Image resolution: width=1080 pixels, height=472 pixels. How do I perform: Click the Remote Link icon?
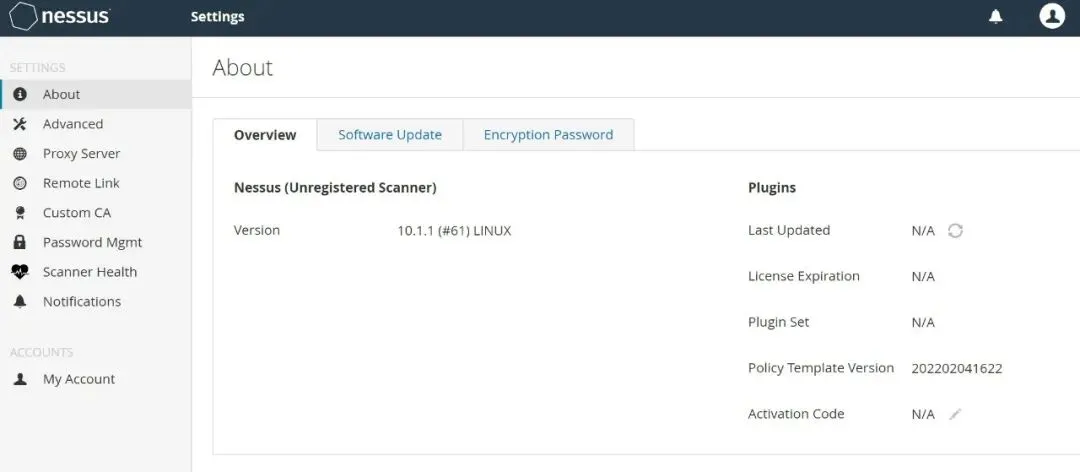pyautogui.click(x=20, y=183)
